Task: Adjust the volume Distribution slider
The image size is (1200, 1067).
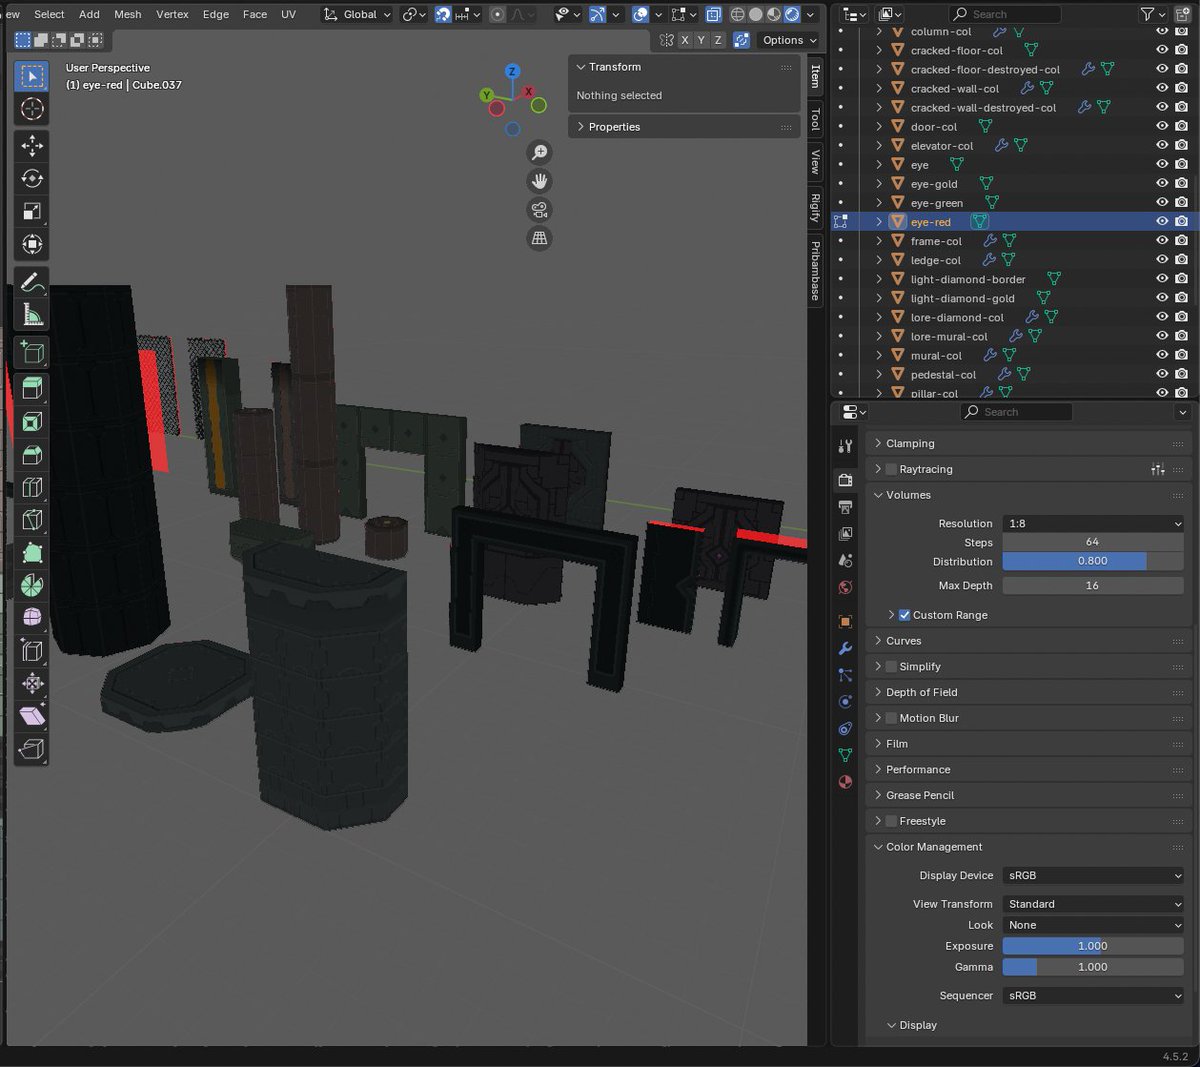Action: (x=1093, y=561)
